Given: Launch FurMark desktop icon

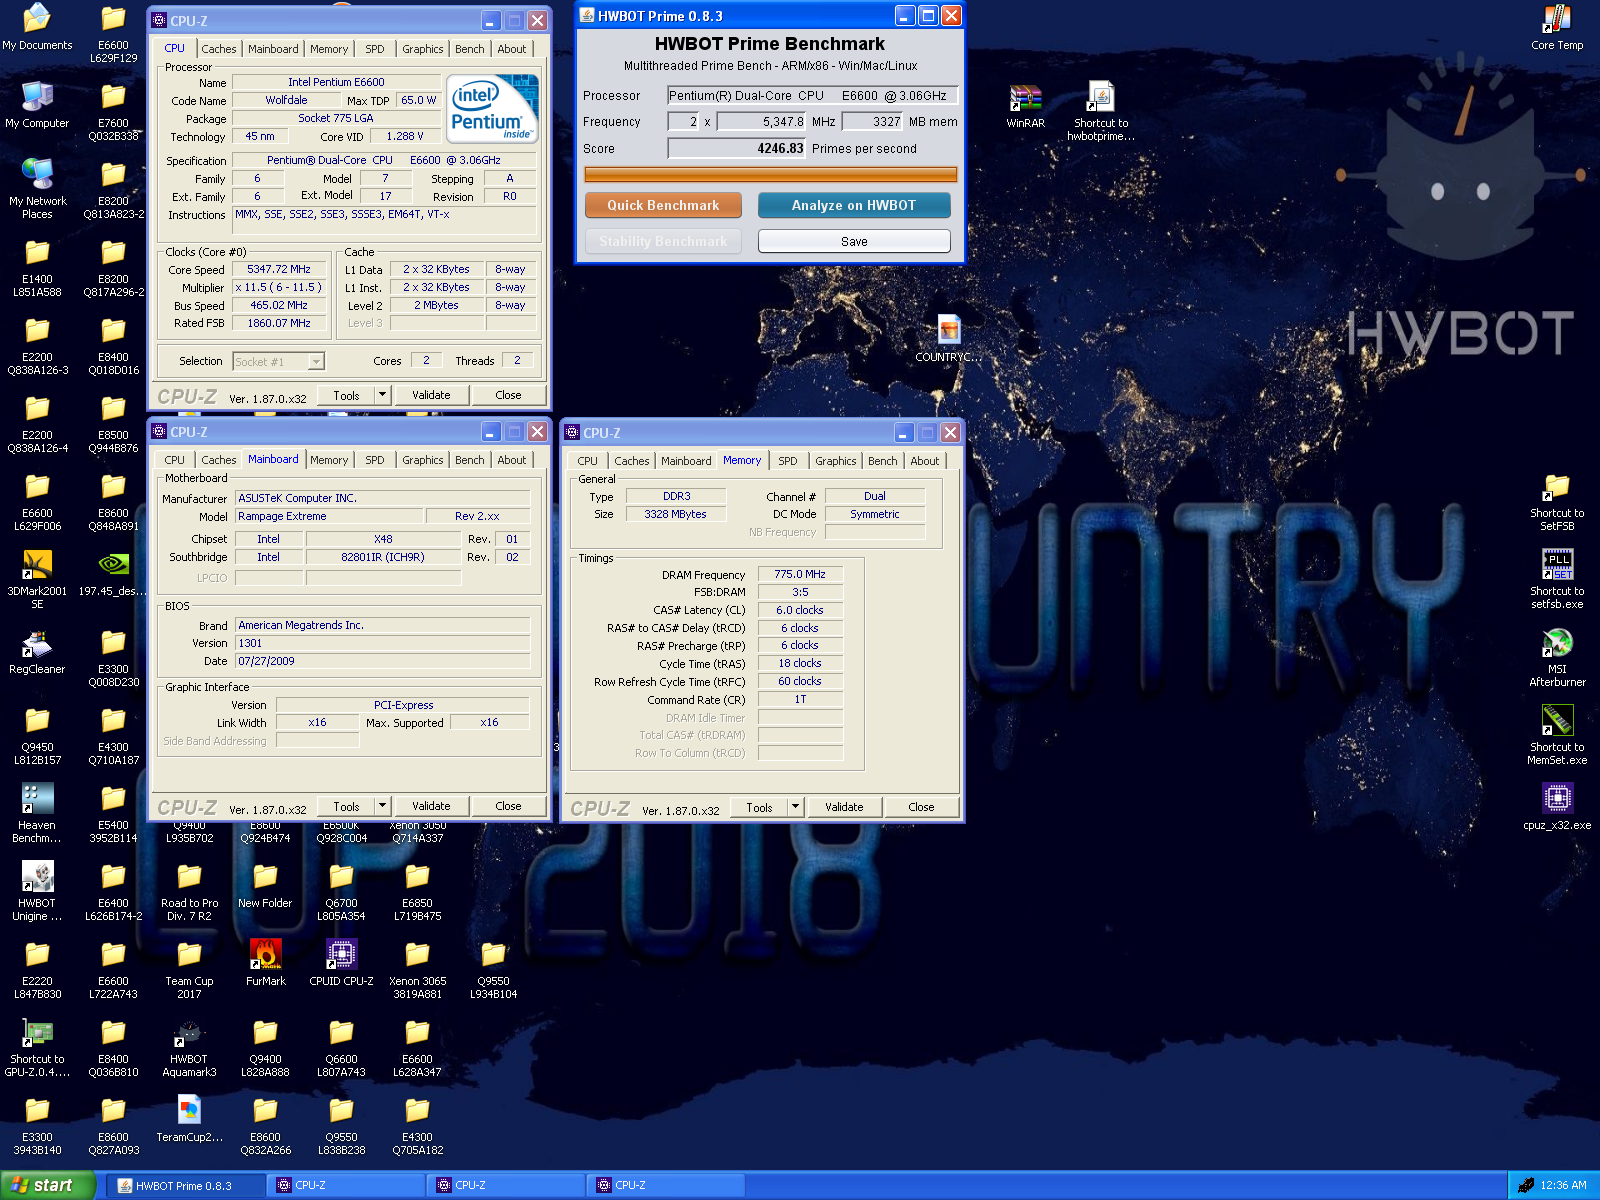Looking at the screenshot, I should pos(265,955).
